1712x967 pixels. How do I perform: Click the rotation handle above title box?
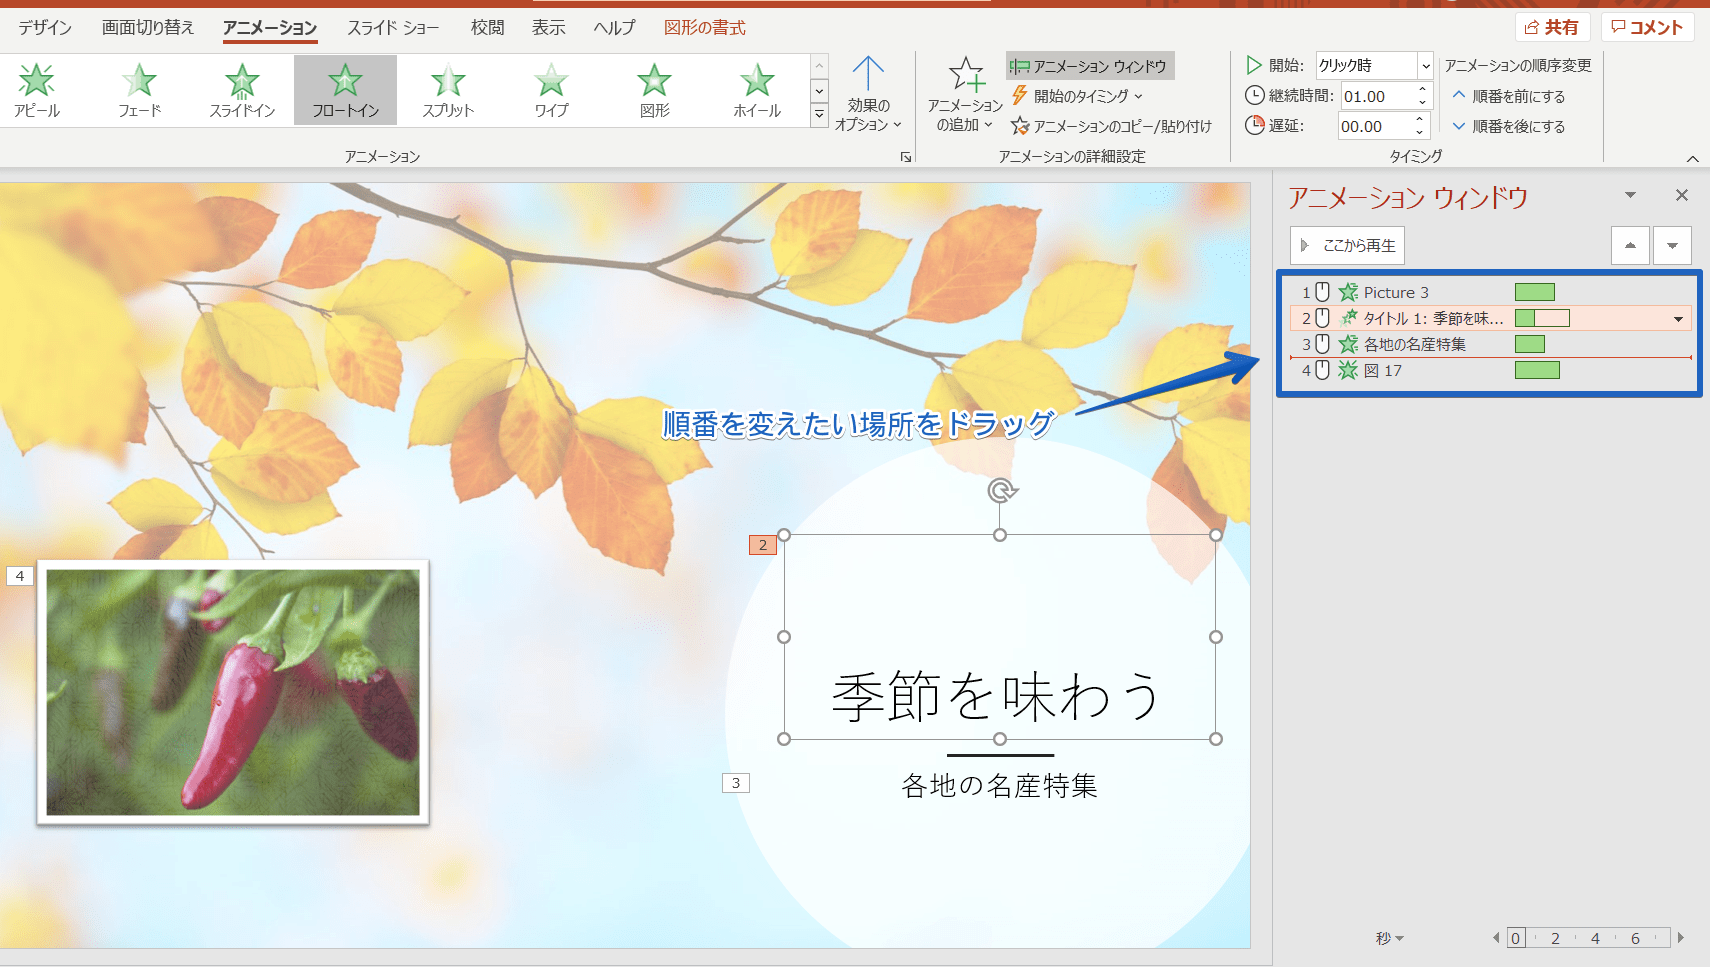pyautogui.click(x=1001, y=490)
